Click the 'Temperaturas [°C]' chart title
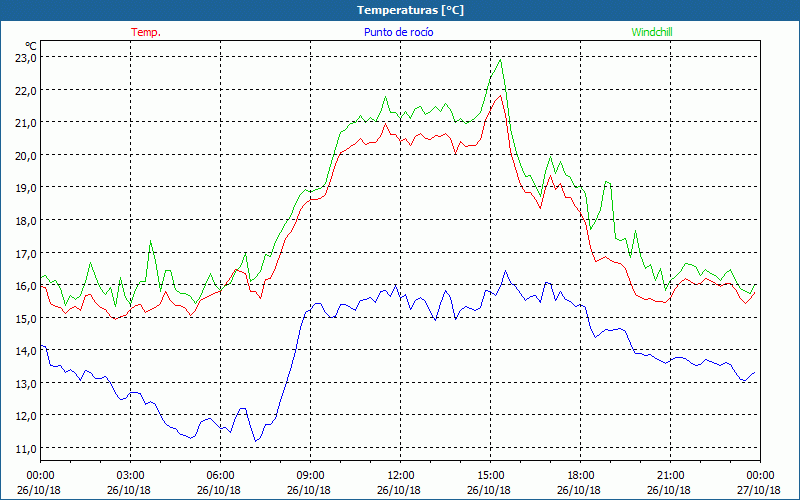 pyautogui.click(x=410, y=10)
